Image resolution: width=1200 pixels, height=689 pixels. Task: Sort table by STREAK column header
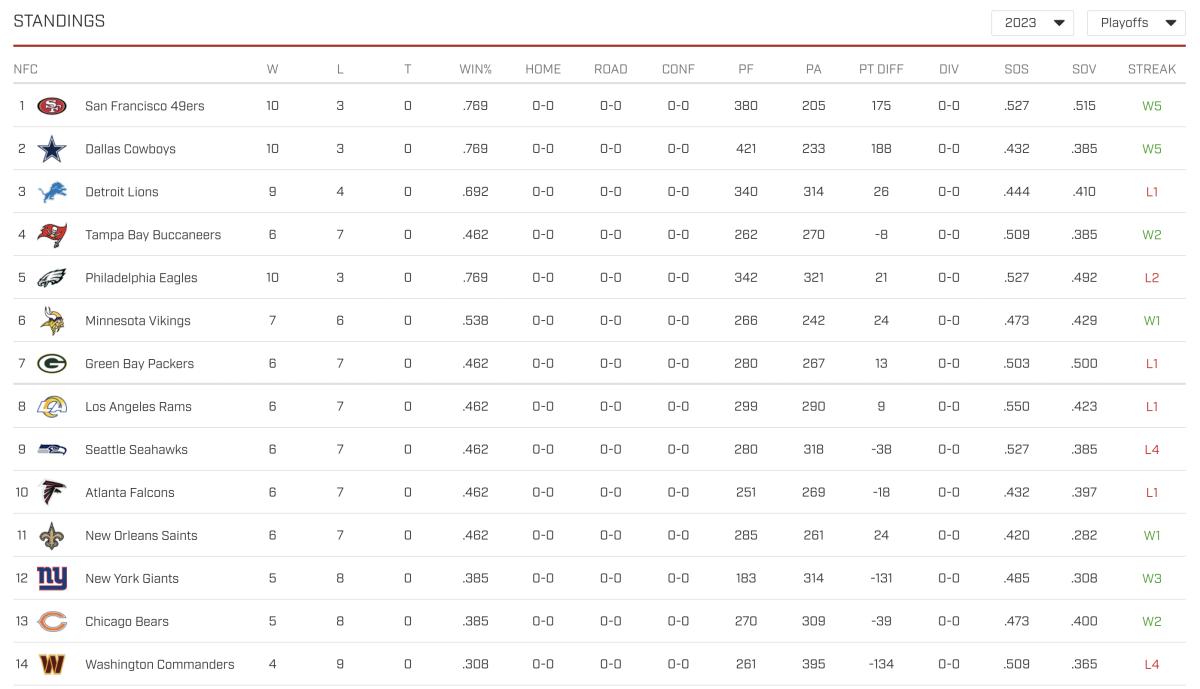point(1151,69)
